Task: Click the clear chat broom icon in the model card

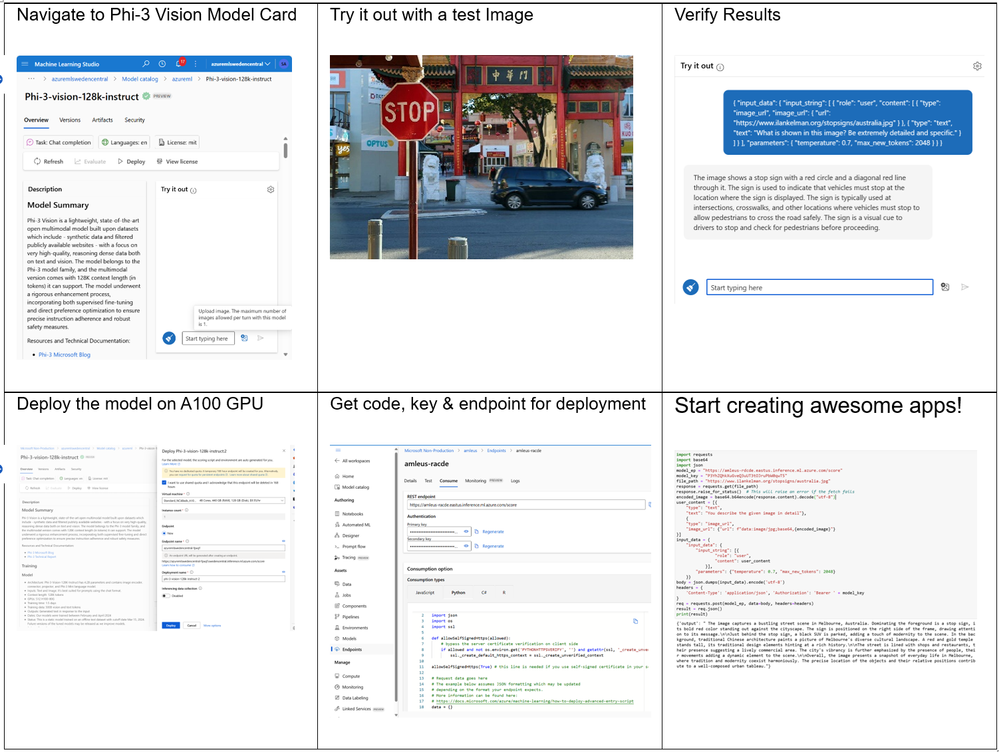Action: pyautogui.click(x=169, y=338)
